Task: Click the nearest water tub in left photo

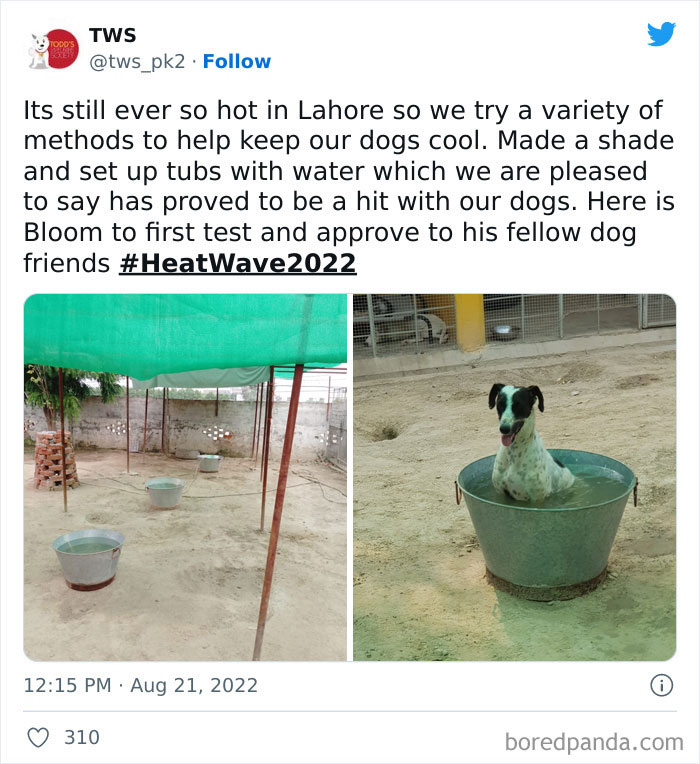Action: (88, 559)
